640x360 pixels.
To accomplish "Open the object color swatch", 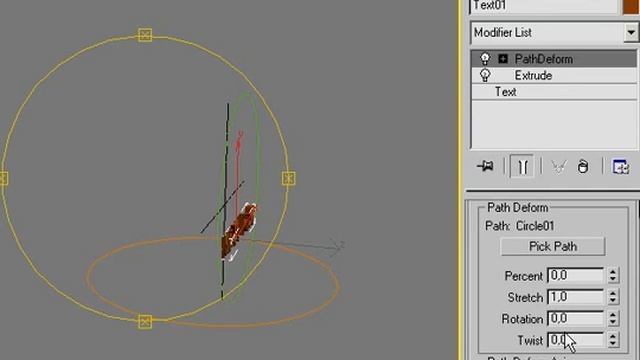I will [631, 6].
